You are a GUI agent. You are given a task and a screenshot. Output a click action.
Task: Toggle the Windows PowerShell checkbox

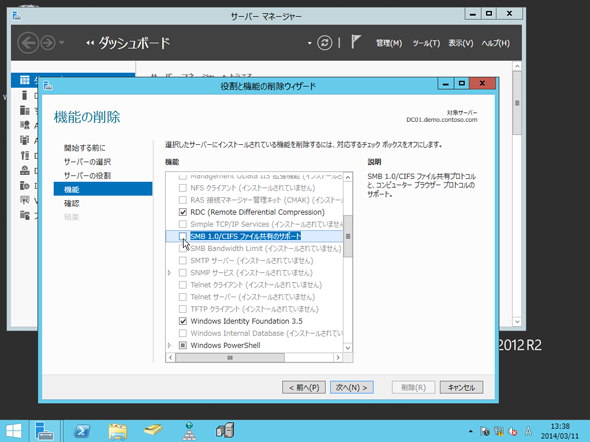click(183, 345)
